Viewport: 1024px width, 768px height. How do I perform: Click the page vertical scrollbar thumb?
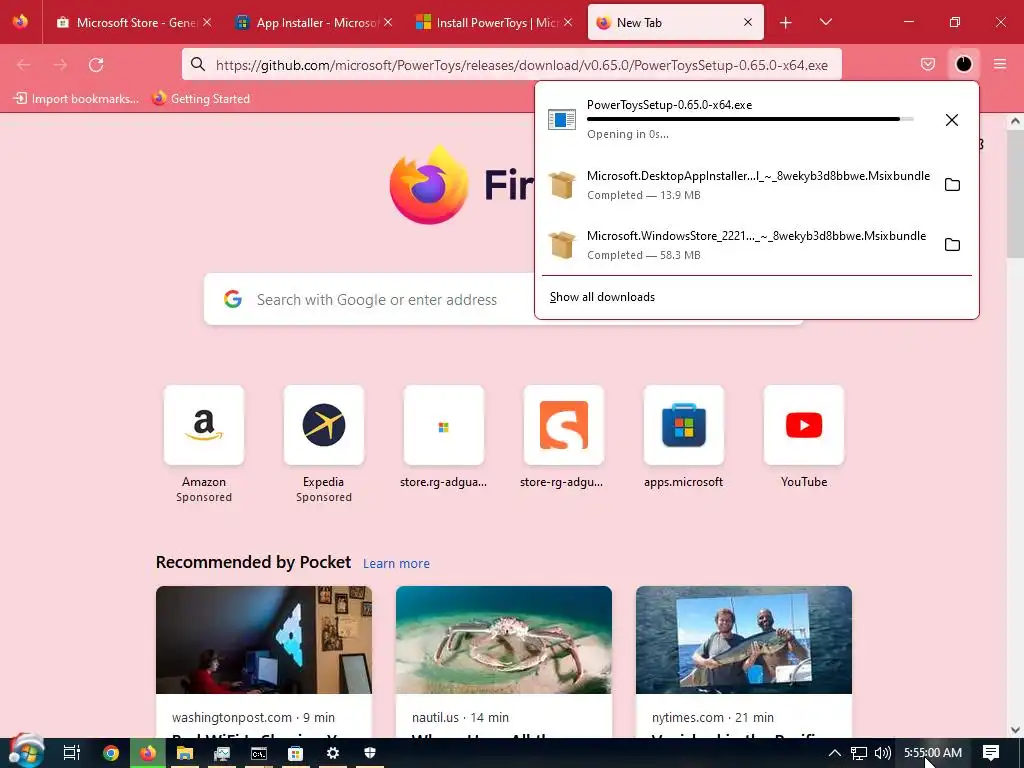(x=1016, y=193)
